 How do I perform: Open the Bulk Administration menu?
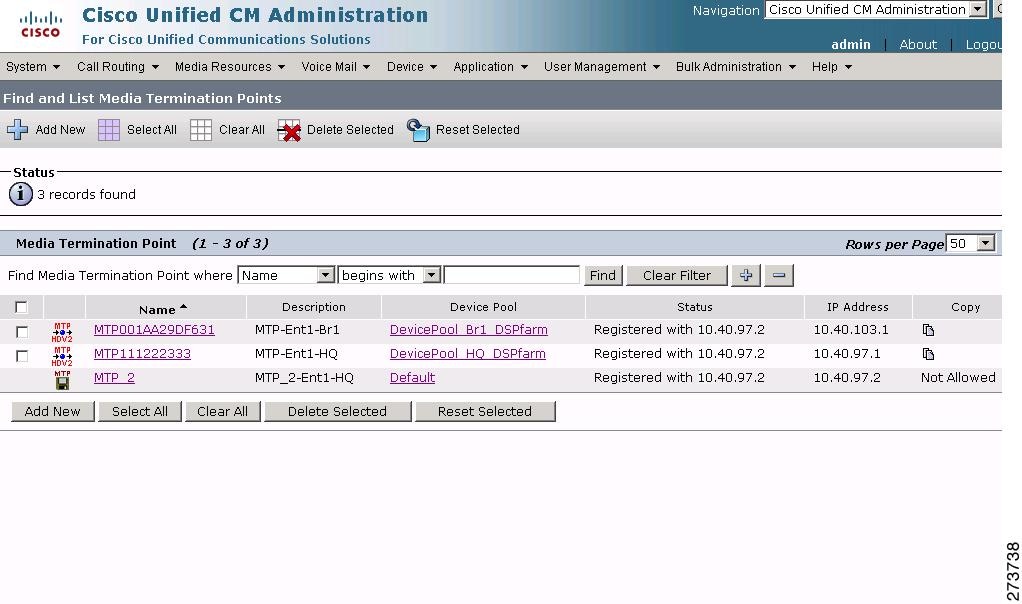click(x=736, y=66)
